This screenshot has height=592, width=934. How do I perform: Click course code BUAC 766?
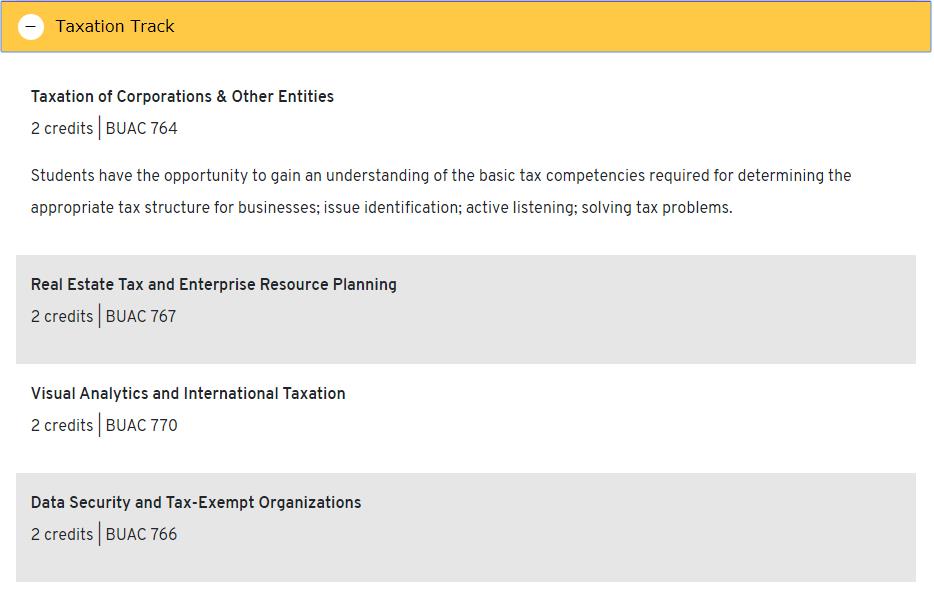[x=141, y=535]
